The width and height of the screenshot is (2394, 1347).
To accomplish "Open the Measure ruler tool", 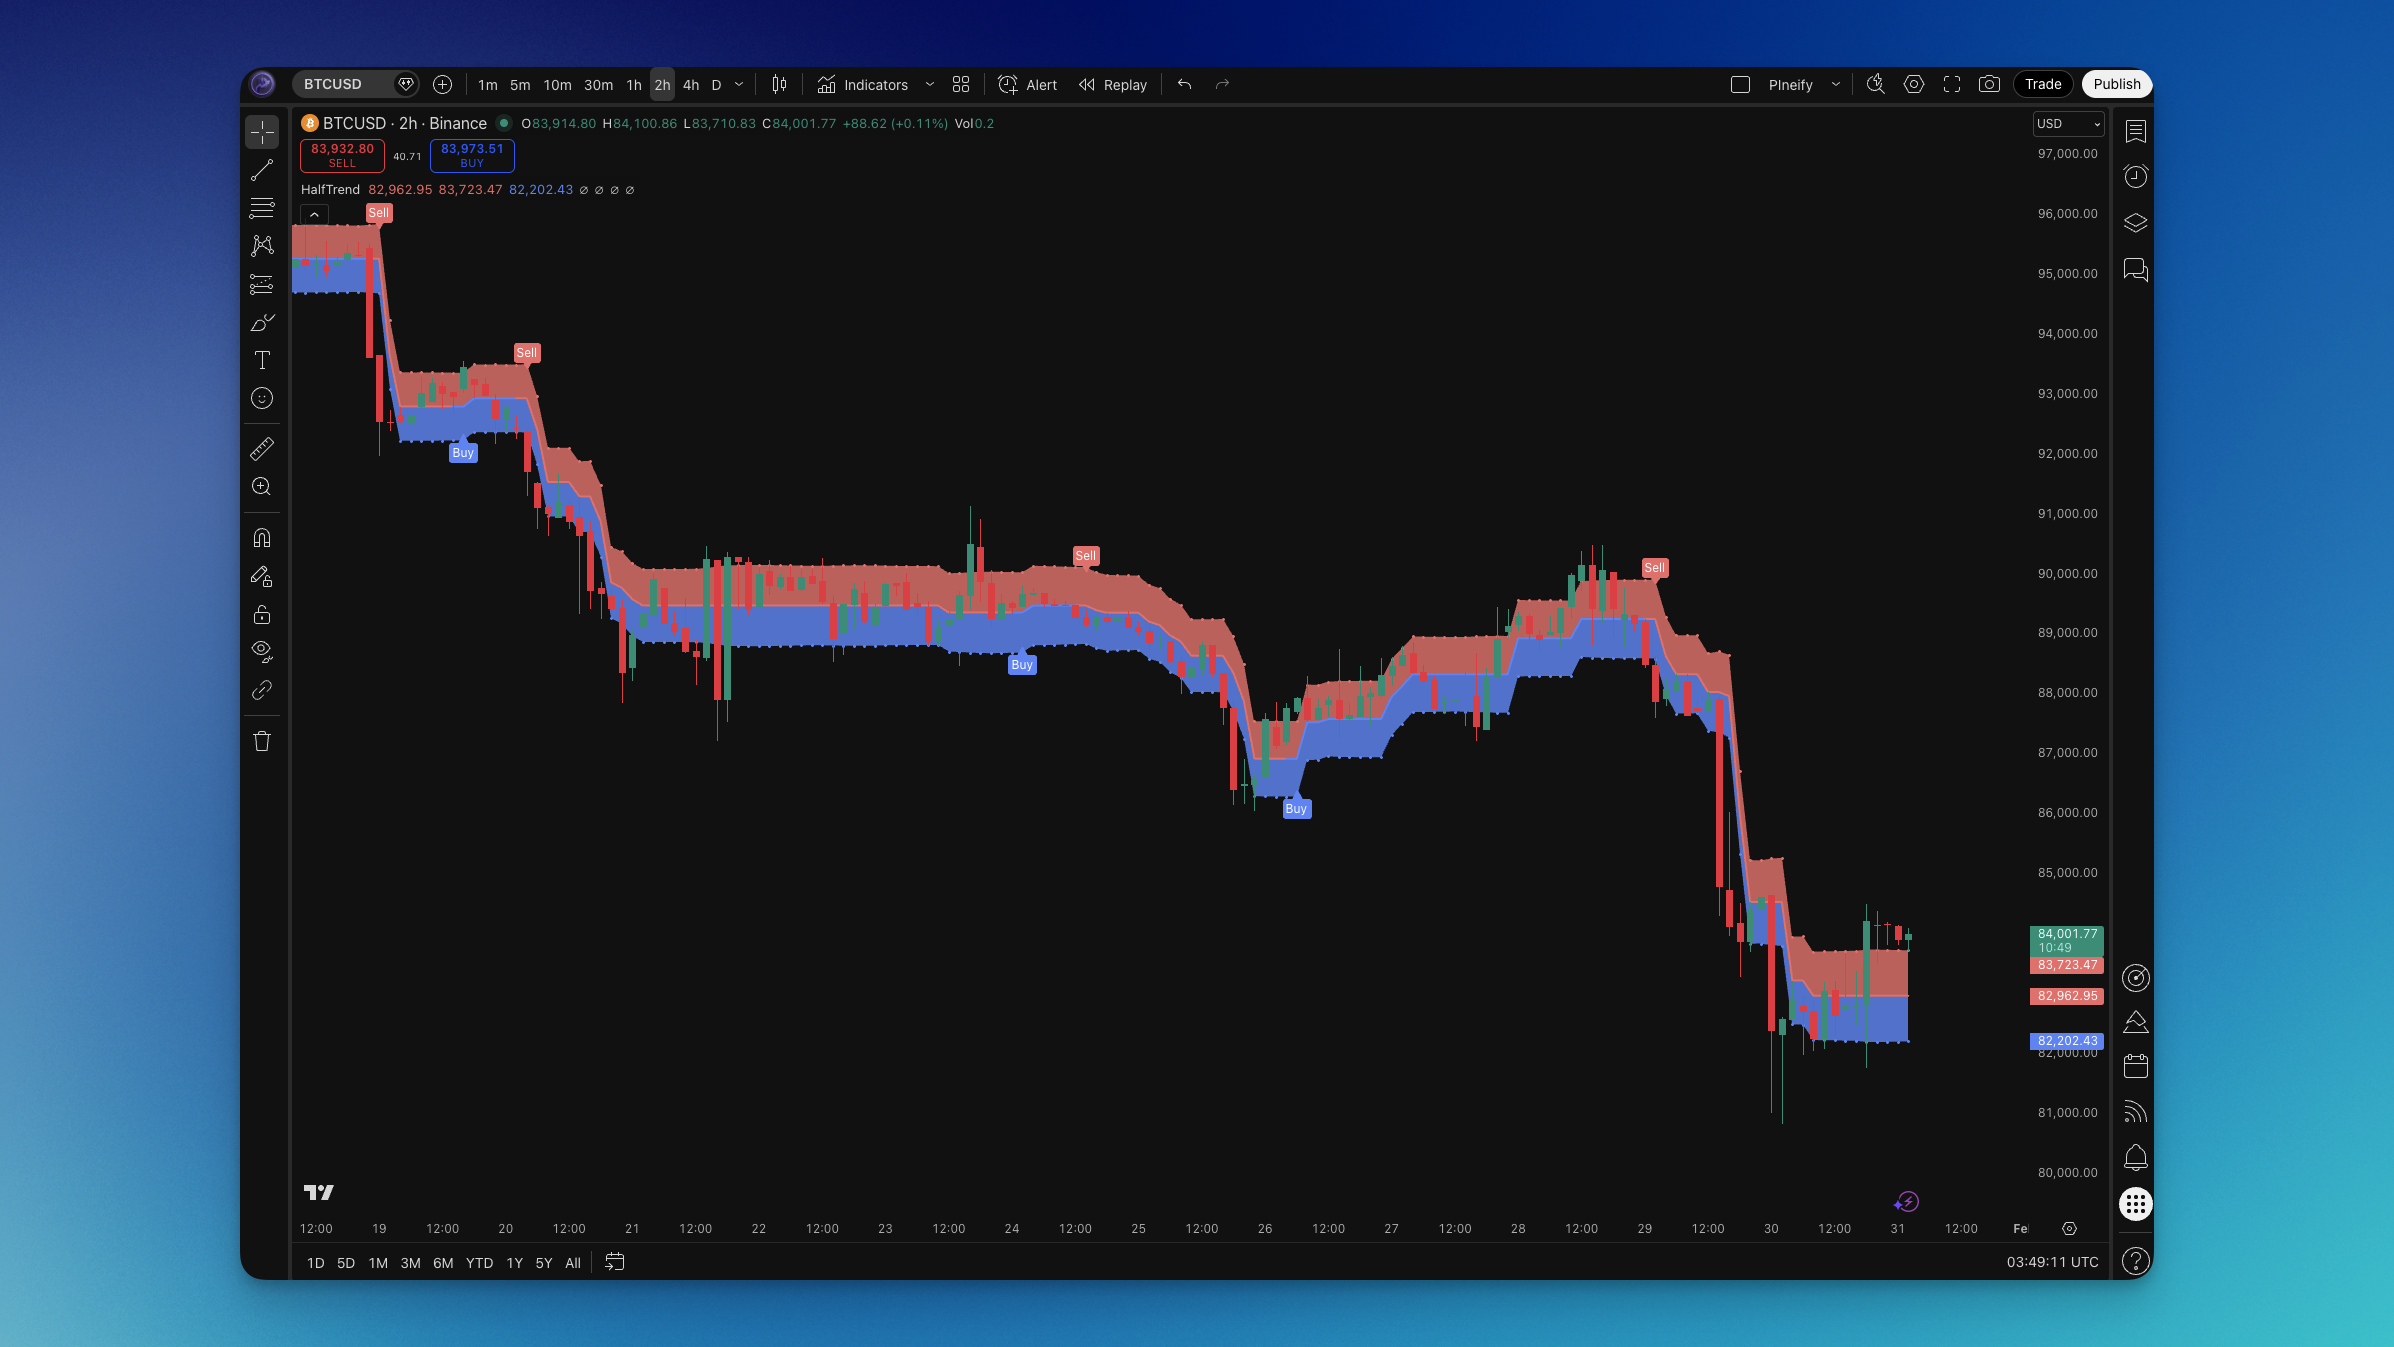I will 262,448.
